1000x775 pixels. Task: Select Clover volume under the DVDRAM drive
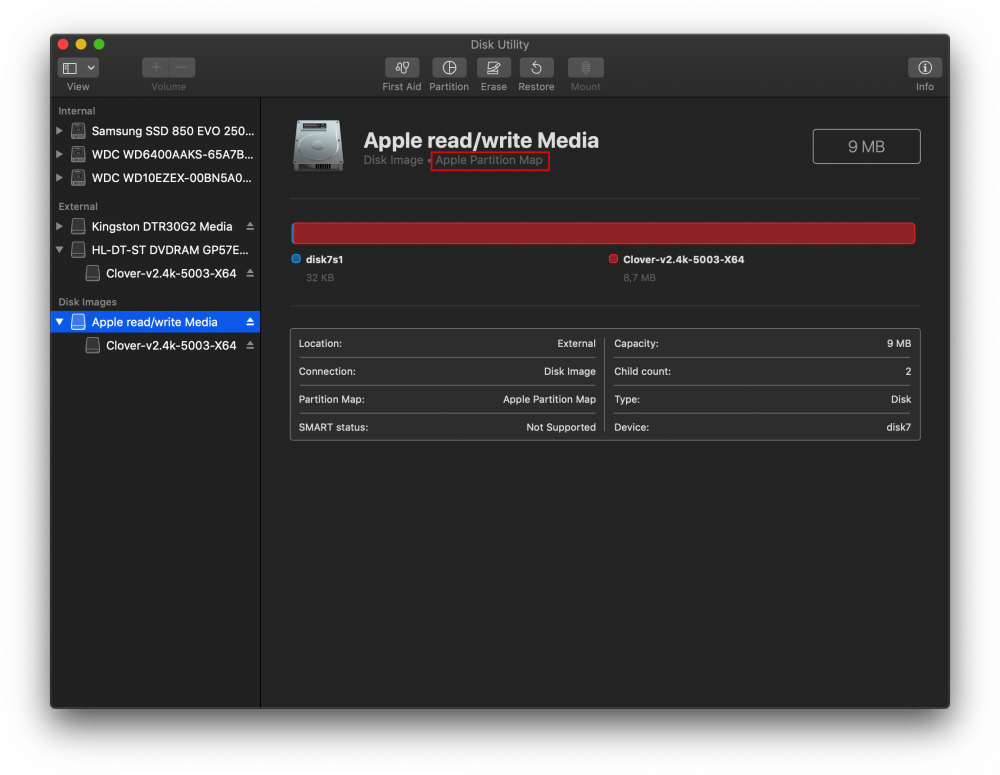tap(155, 274)
